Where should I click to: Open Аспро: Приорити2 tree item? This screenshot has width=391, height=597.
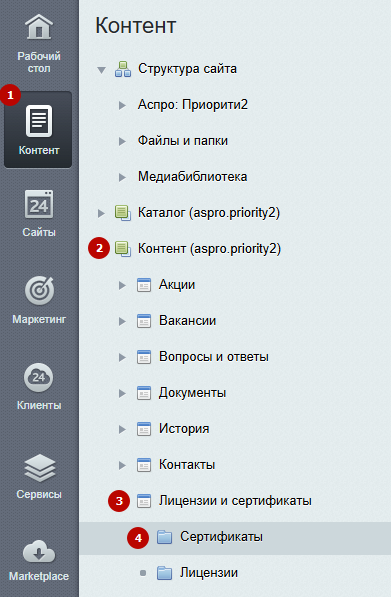(193, 105)
